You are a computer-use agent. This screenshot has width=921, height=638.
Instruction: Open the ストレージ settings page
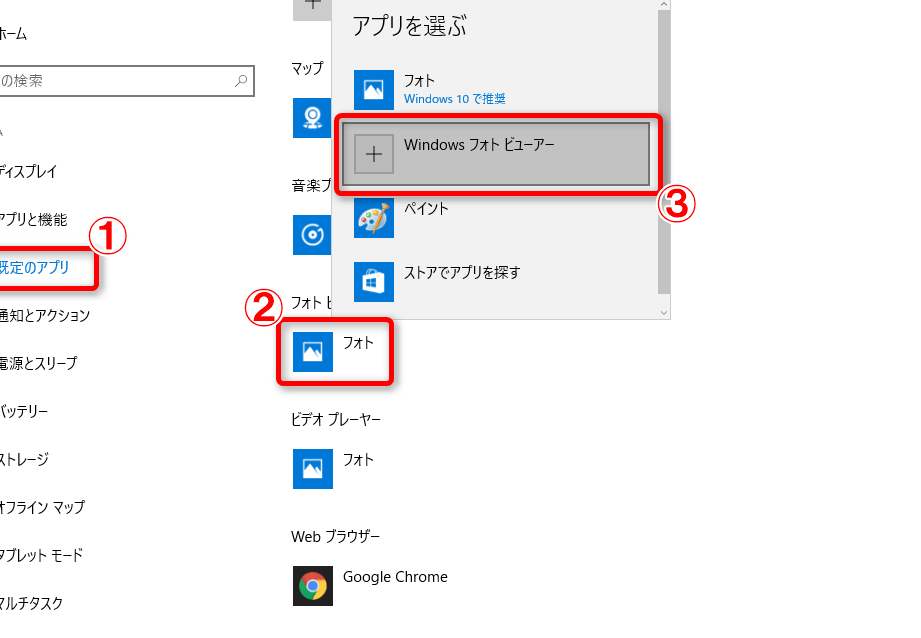[x=24, y=459]
